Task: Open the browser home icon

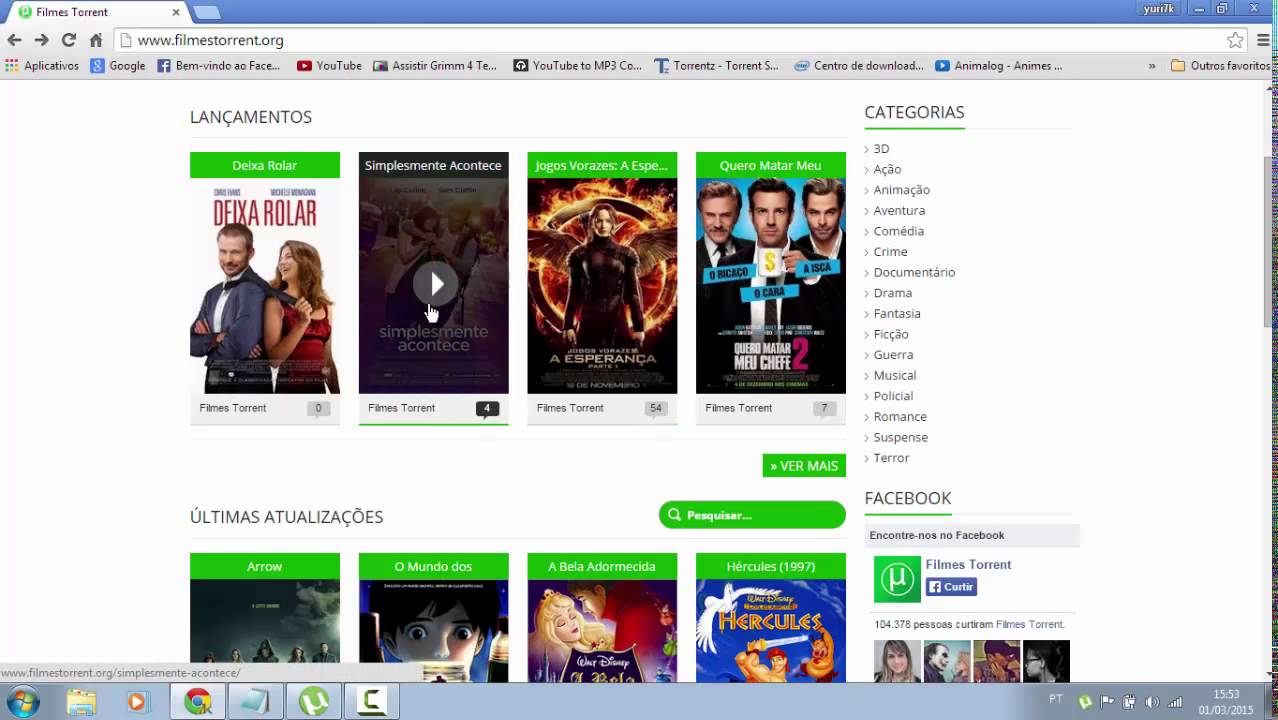Action: click(x=96, y=40)
